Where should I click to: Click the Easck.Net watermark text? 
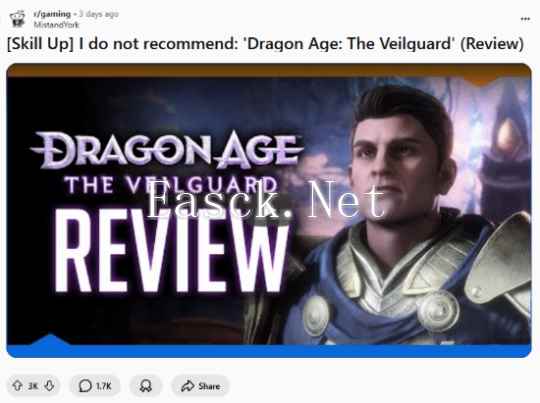point(265,199)
